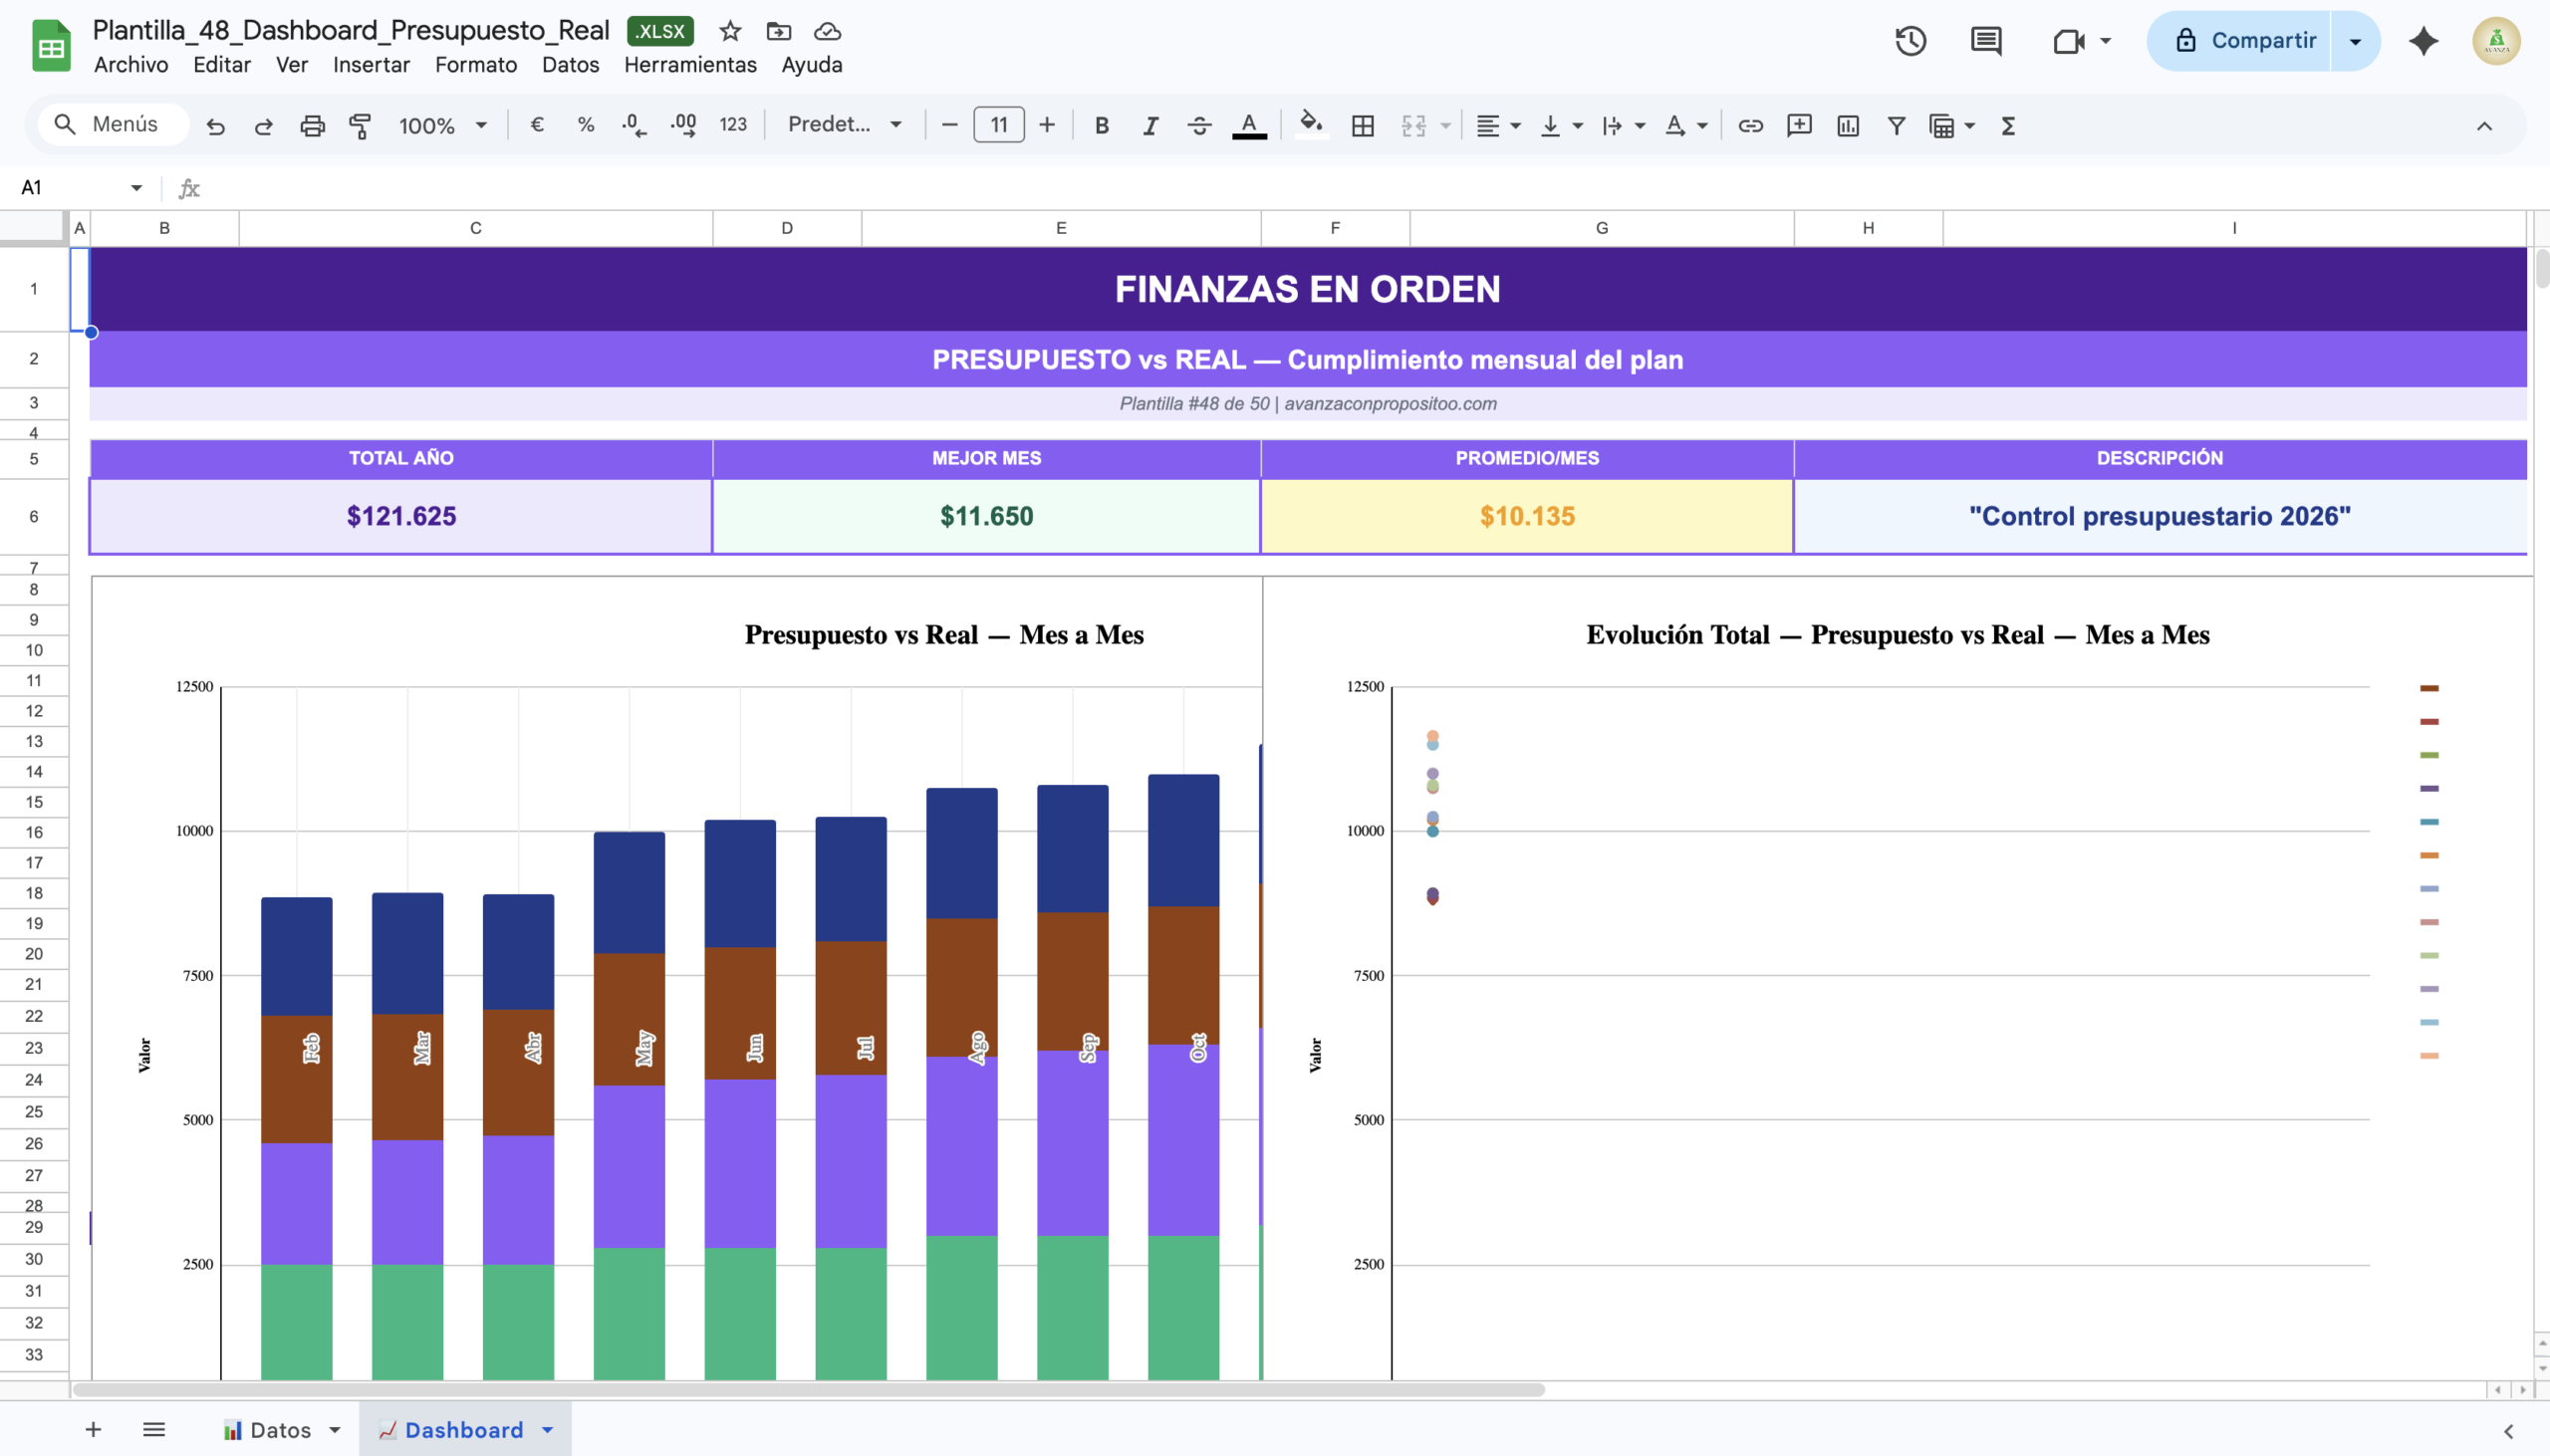
Task: Toggle italic formatting
Action: coord(1150,125)
